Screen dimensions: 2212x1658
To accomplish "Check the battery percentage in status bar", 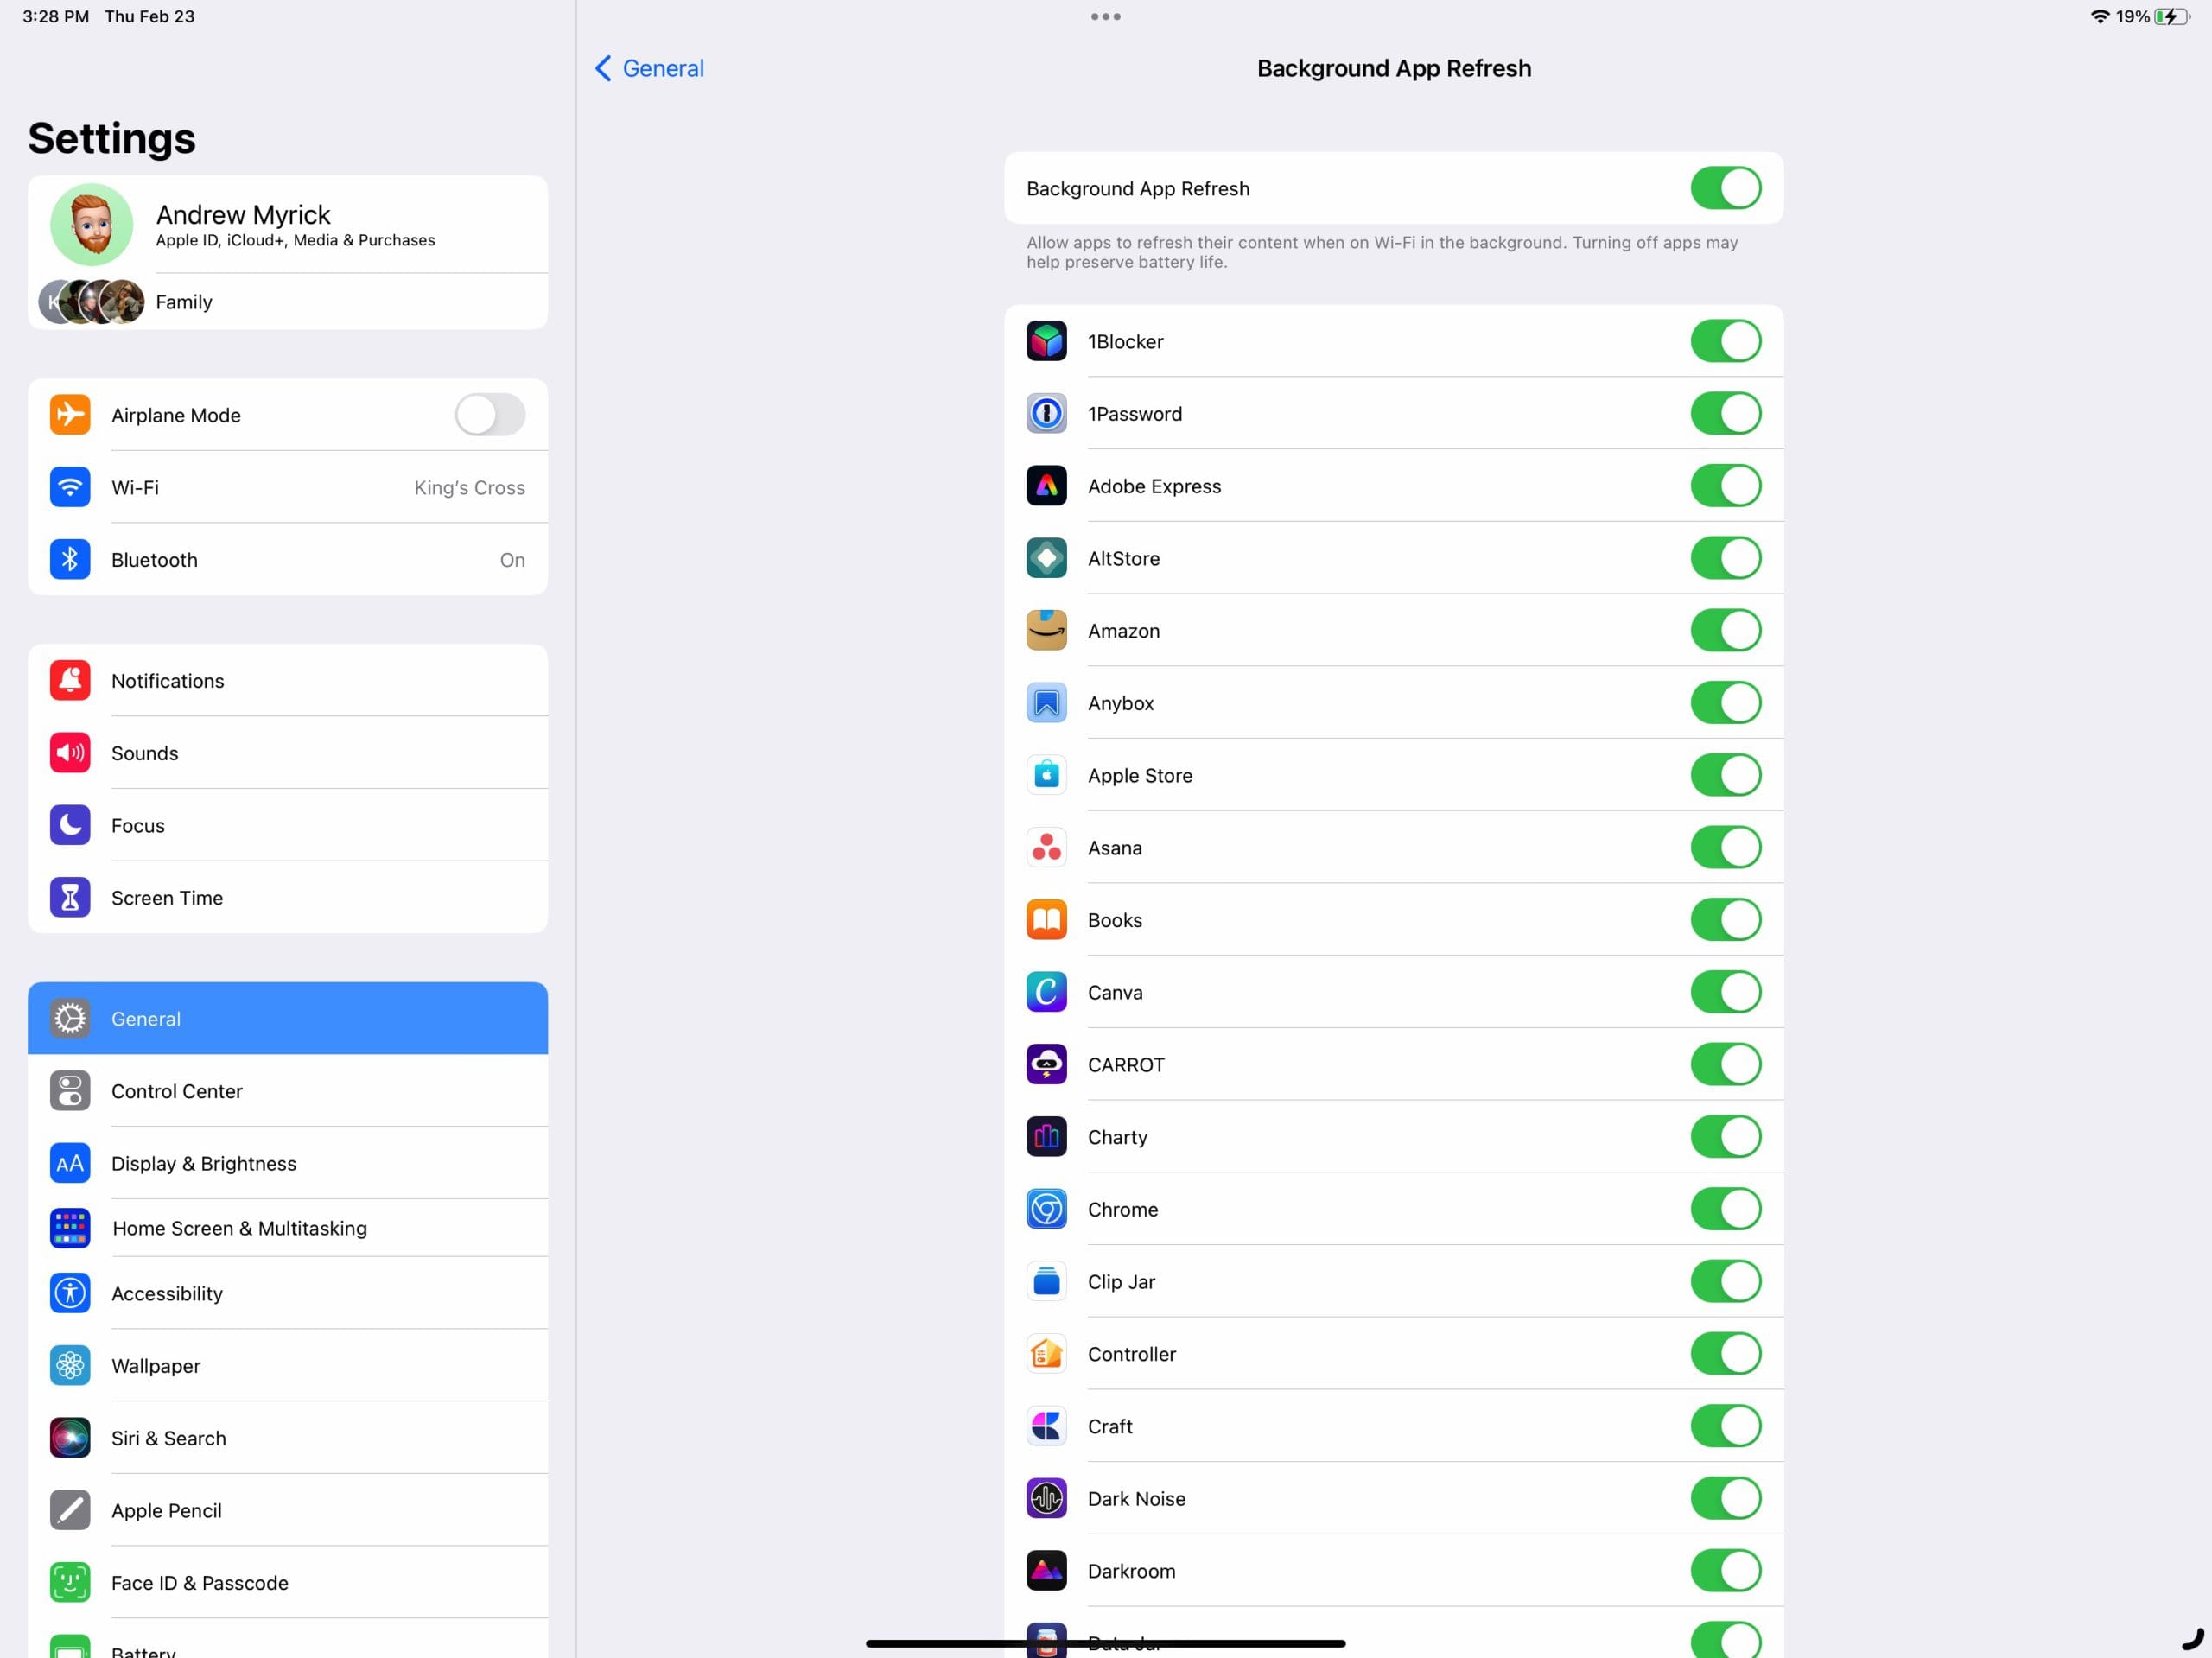I will tap(2130, 17).
